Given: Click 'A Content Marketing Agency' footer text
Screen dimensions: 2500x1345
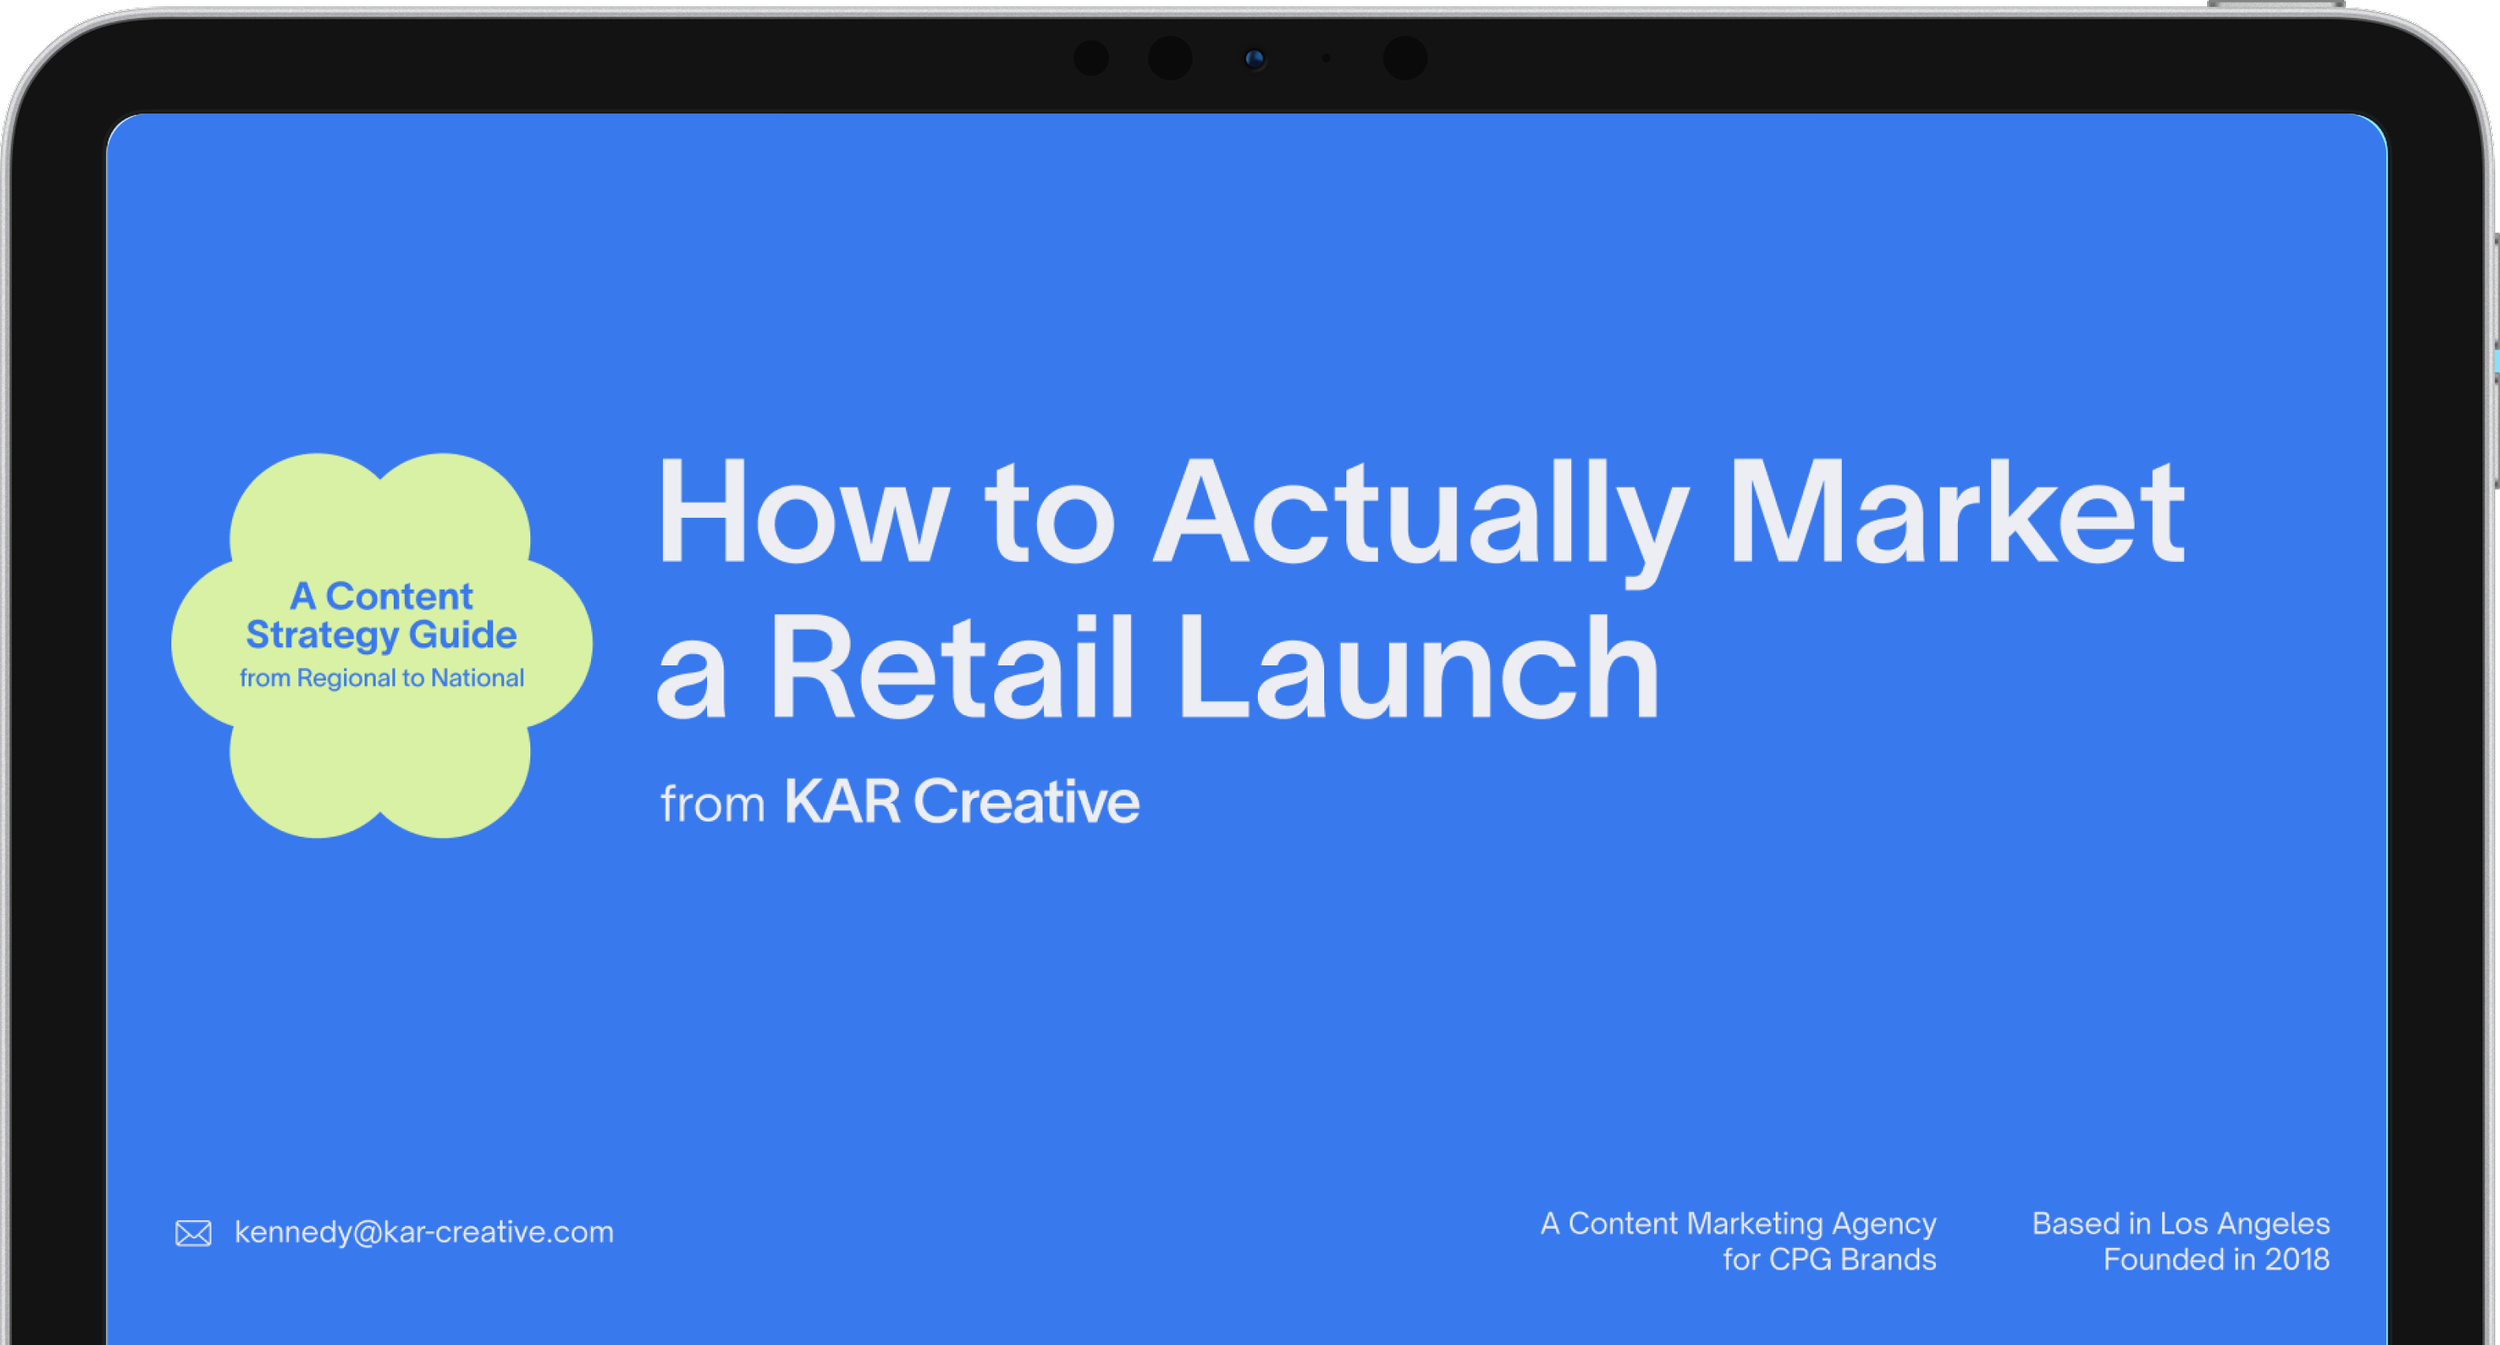Looking at the screenshot, I should click(1738, 1223).
